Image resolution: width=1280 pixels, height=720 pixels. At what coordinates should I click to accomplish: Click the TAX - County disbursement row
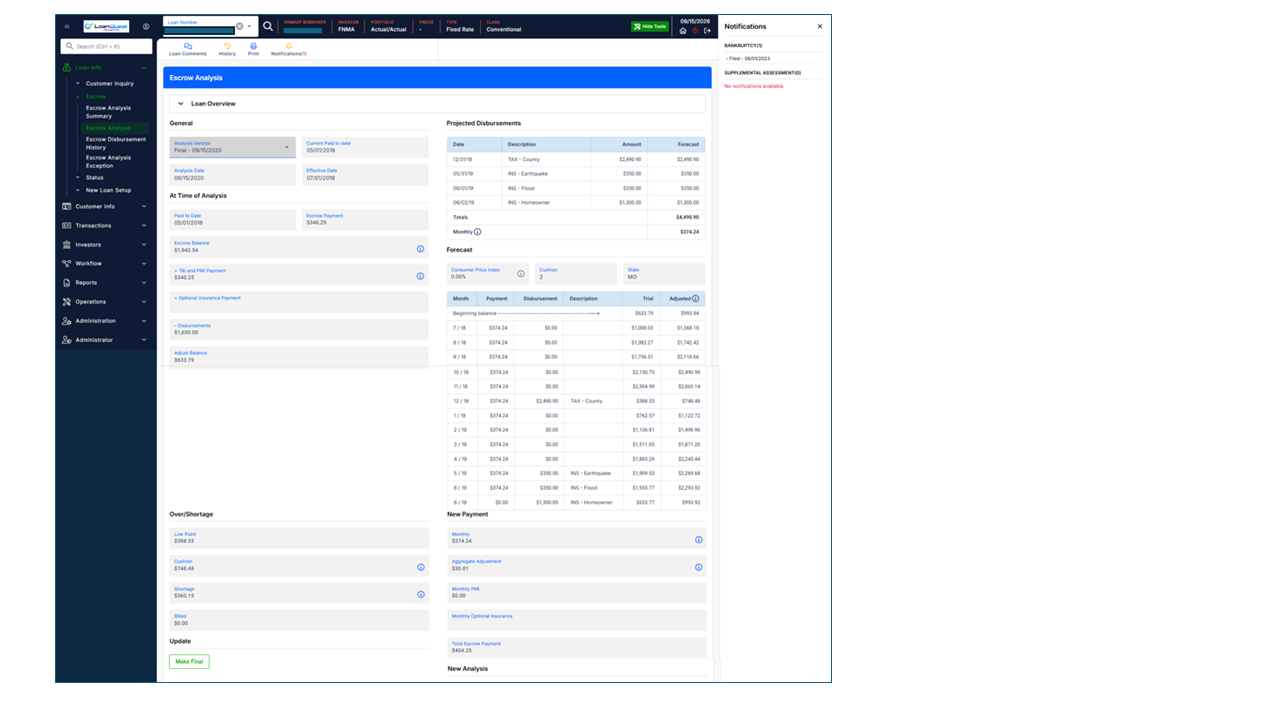(x=576, y=159)
